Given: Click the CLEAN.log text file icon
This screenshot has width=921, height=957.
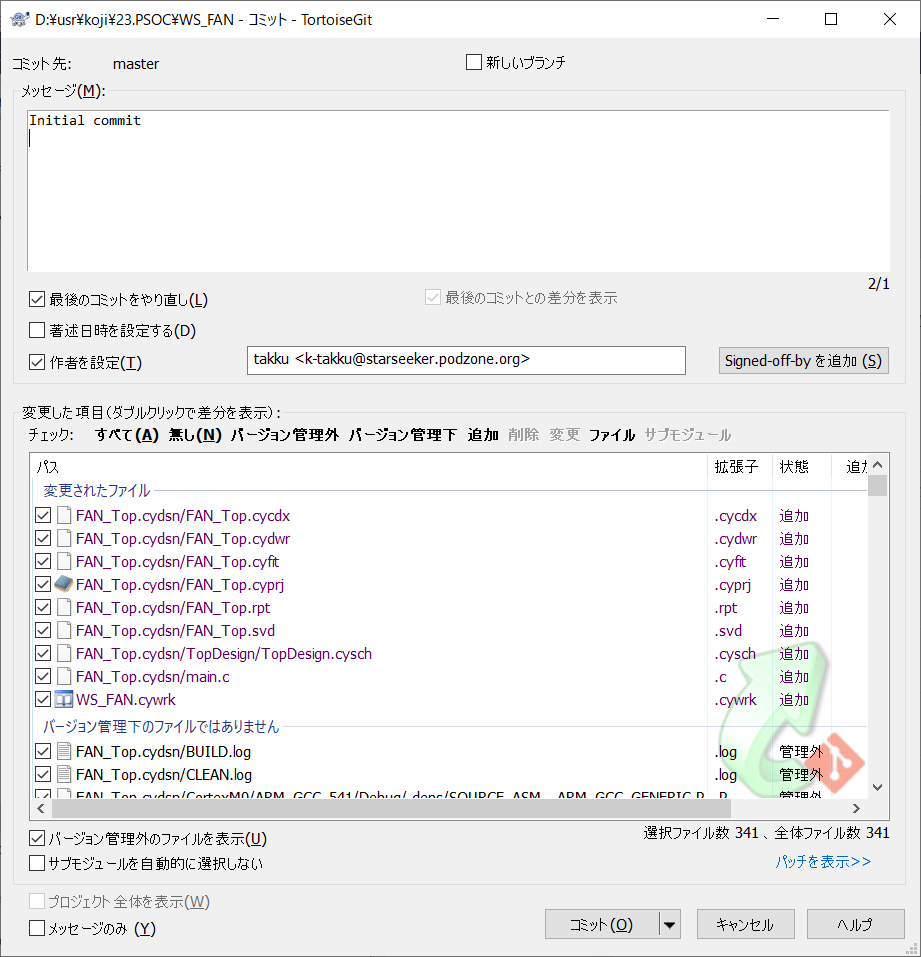Looking at the screenshot, I should click(x=64, y=774).
